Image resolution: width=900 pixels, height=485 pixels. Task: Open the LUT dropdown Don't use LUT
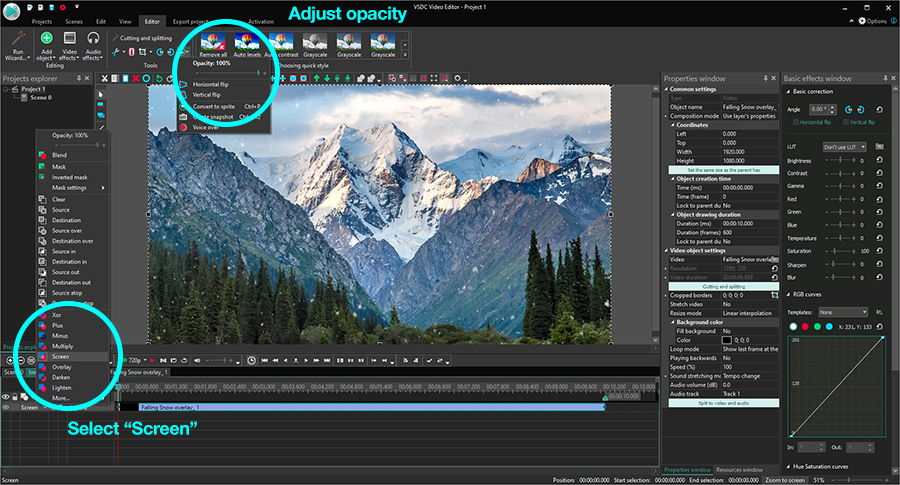(x=844, y=147)
